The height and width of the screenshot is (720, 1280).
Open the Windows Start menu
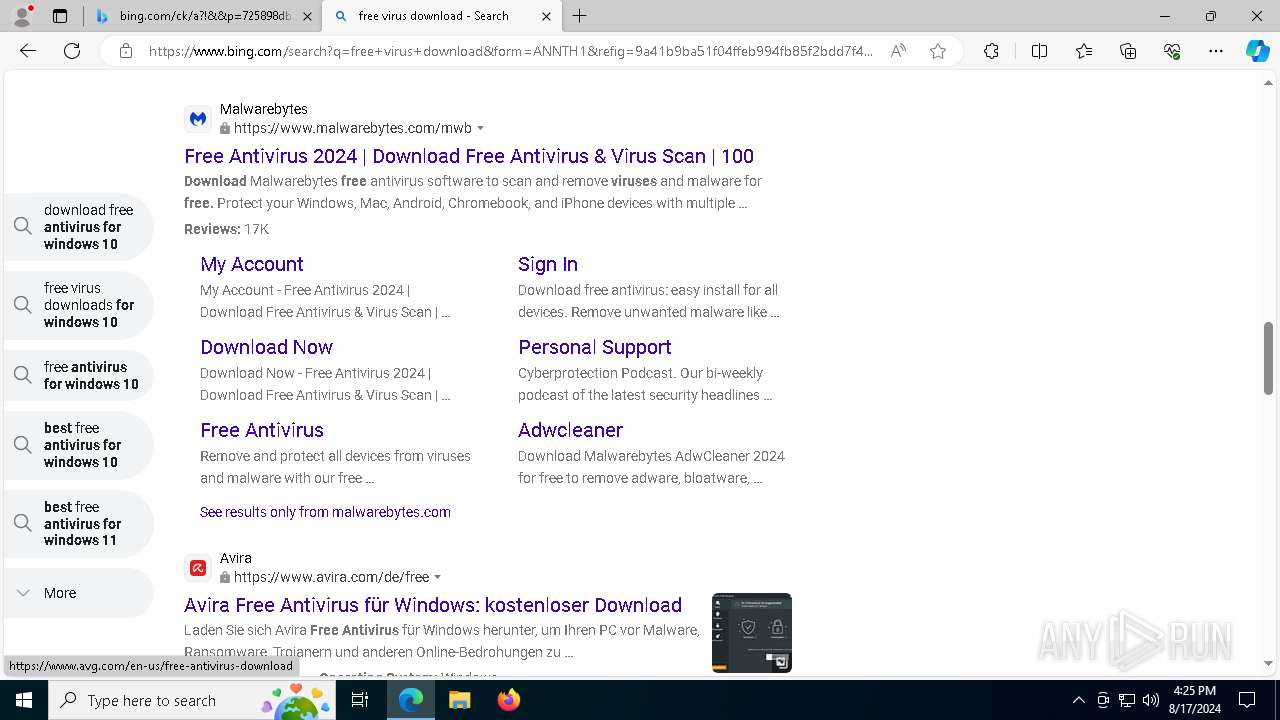tap(24, 700)
